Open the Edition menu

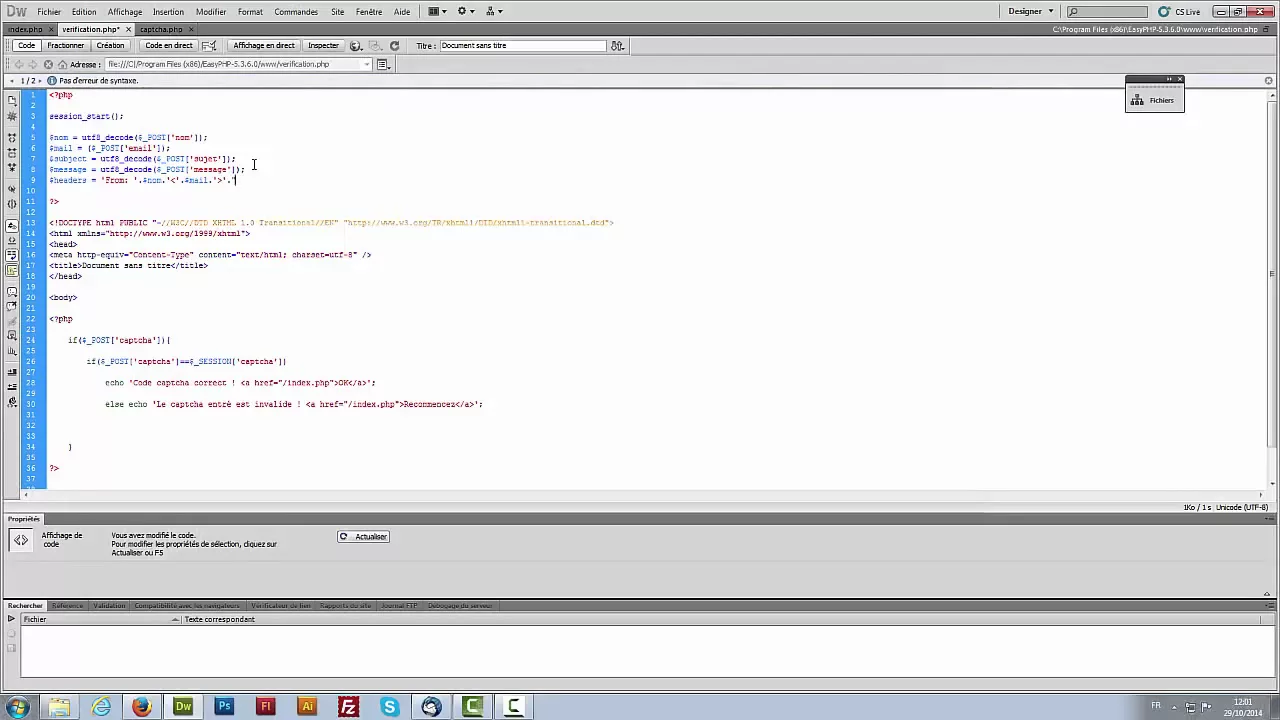coord(84,12)
